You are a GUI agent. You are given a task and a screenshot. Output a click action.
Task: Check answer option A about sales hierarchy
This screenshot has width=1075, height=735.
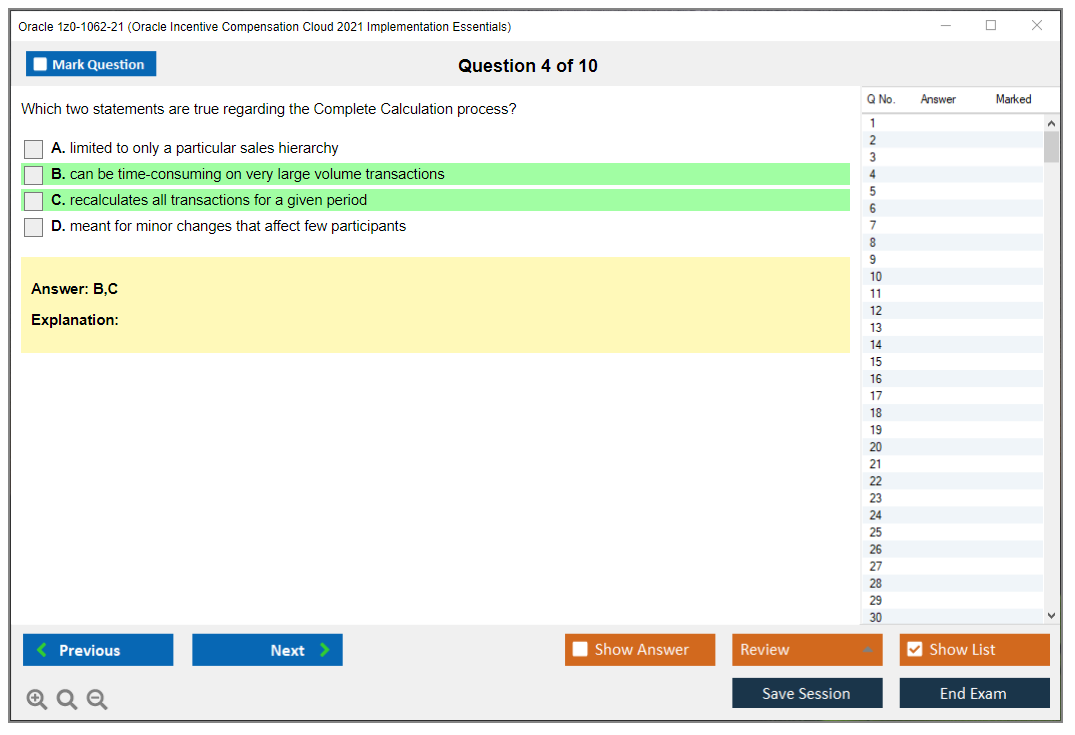click(x=33, y=149)
